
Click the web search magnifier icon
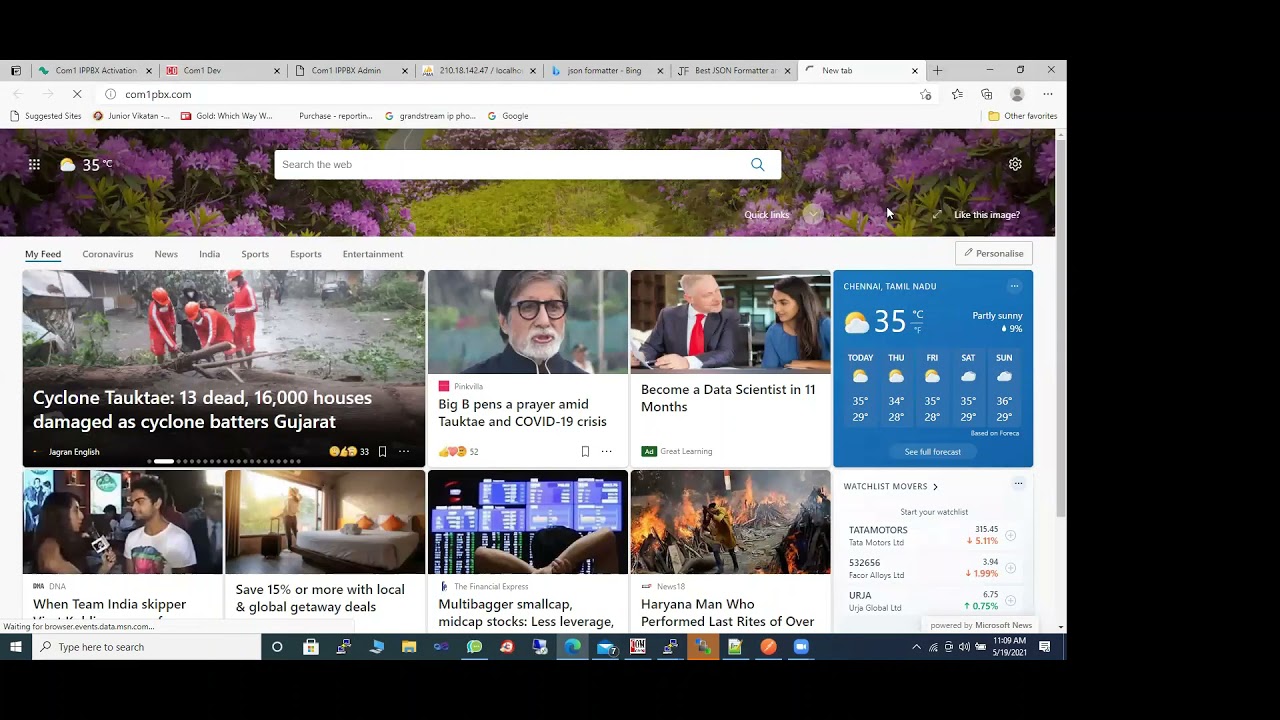(757, 165)
